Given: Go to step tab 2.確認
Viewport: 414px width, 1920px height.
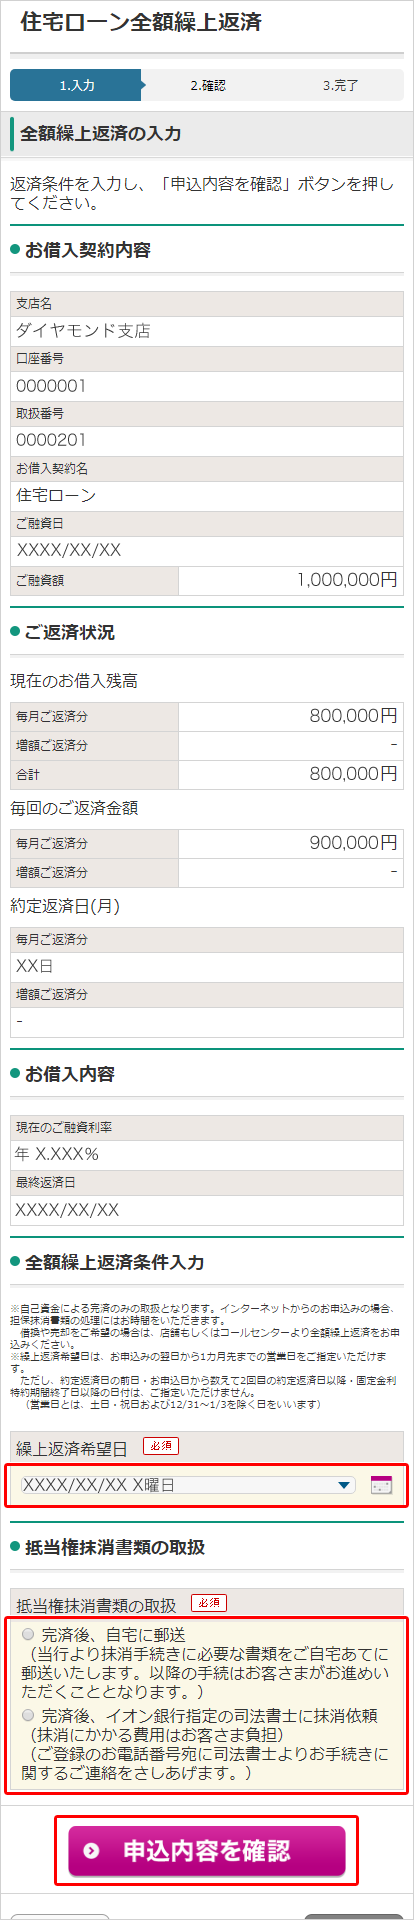Looking at the screenshot, I should click(x=208, y=85).
